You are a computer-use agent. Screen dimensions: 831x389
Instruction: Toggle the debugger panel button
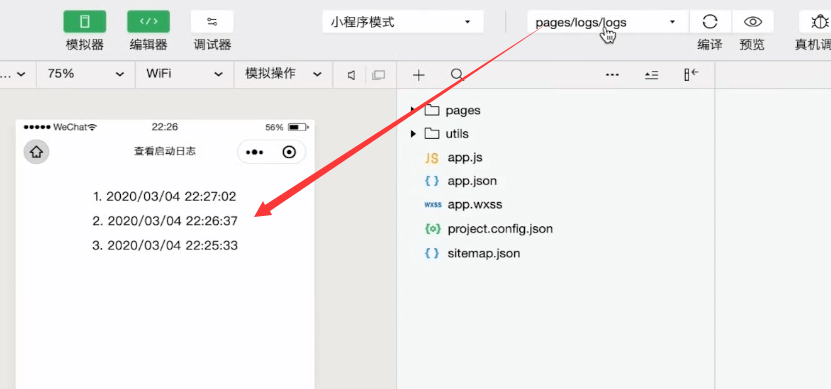click(212, 22)
